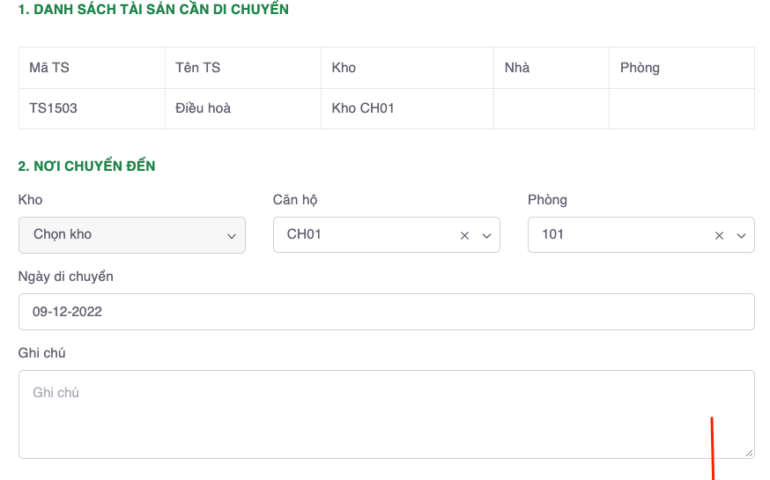The image size is (770, 480).
Task: Click the Nơi chuyển đến section heading
Action: click(x=87, y=166)
